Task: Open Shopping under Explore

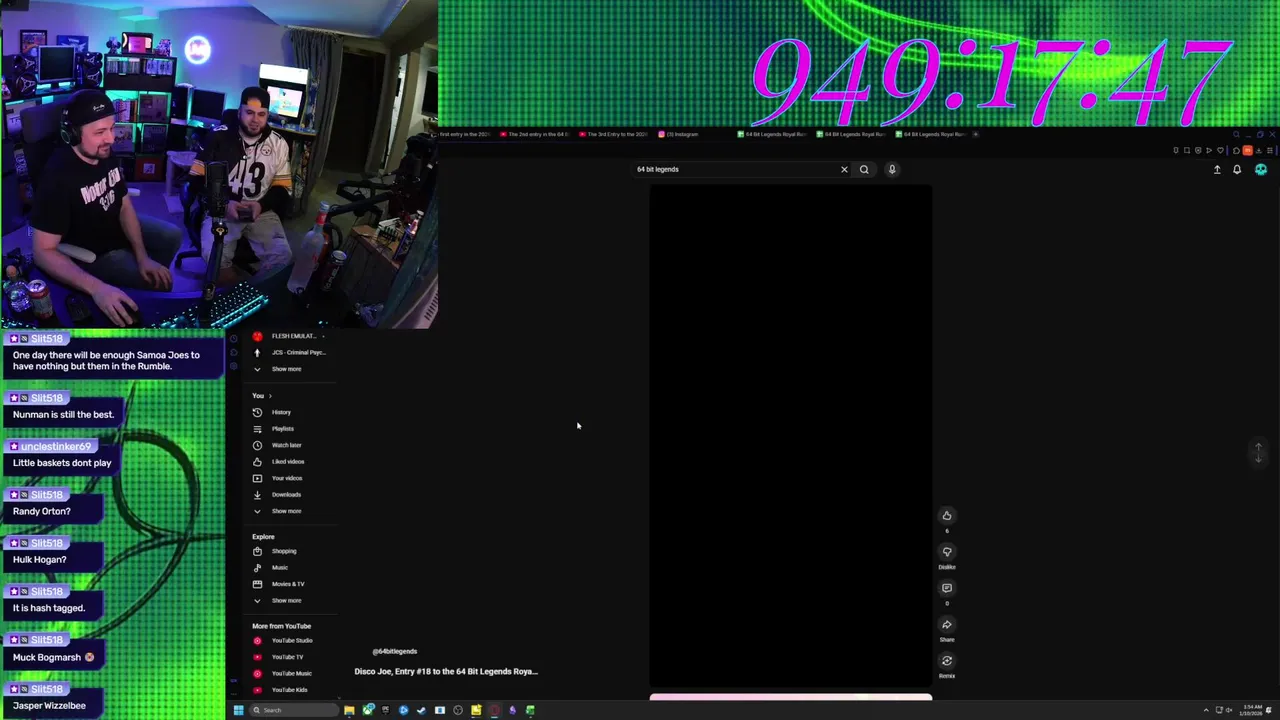Action: [284, 551]
